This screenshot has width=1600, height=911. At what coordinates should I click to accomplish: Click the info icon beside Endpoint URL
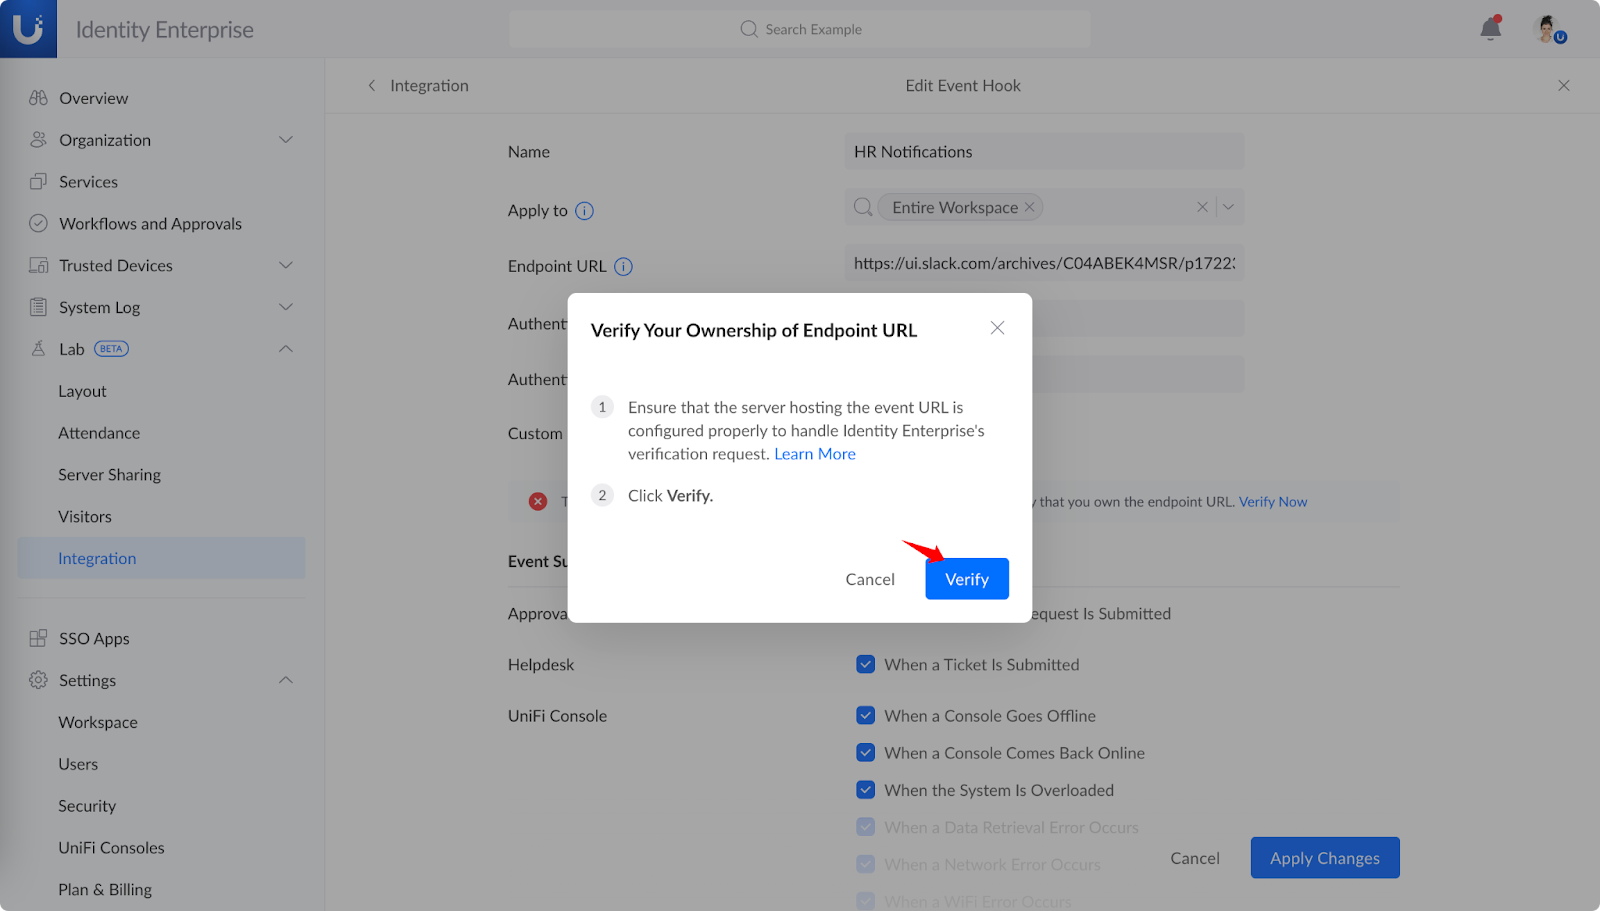coord(623,267)
